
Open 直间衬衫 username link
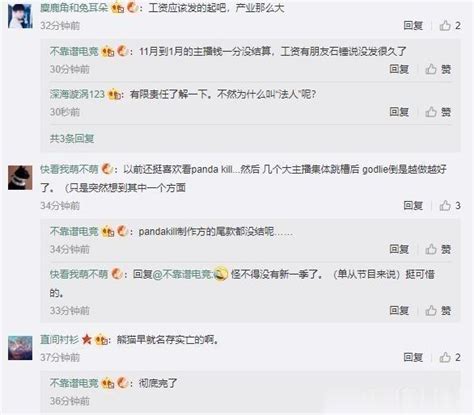[x=59, y=340]
